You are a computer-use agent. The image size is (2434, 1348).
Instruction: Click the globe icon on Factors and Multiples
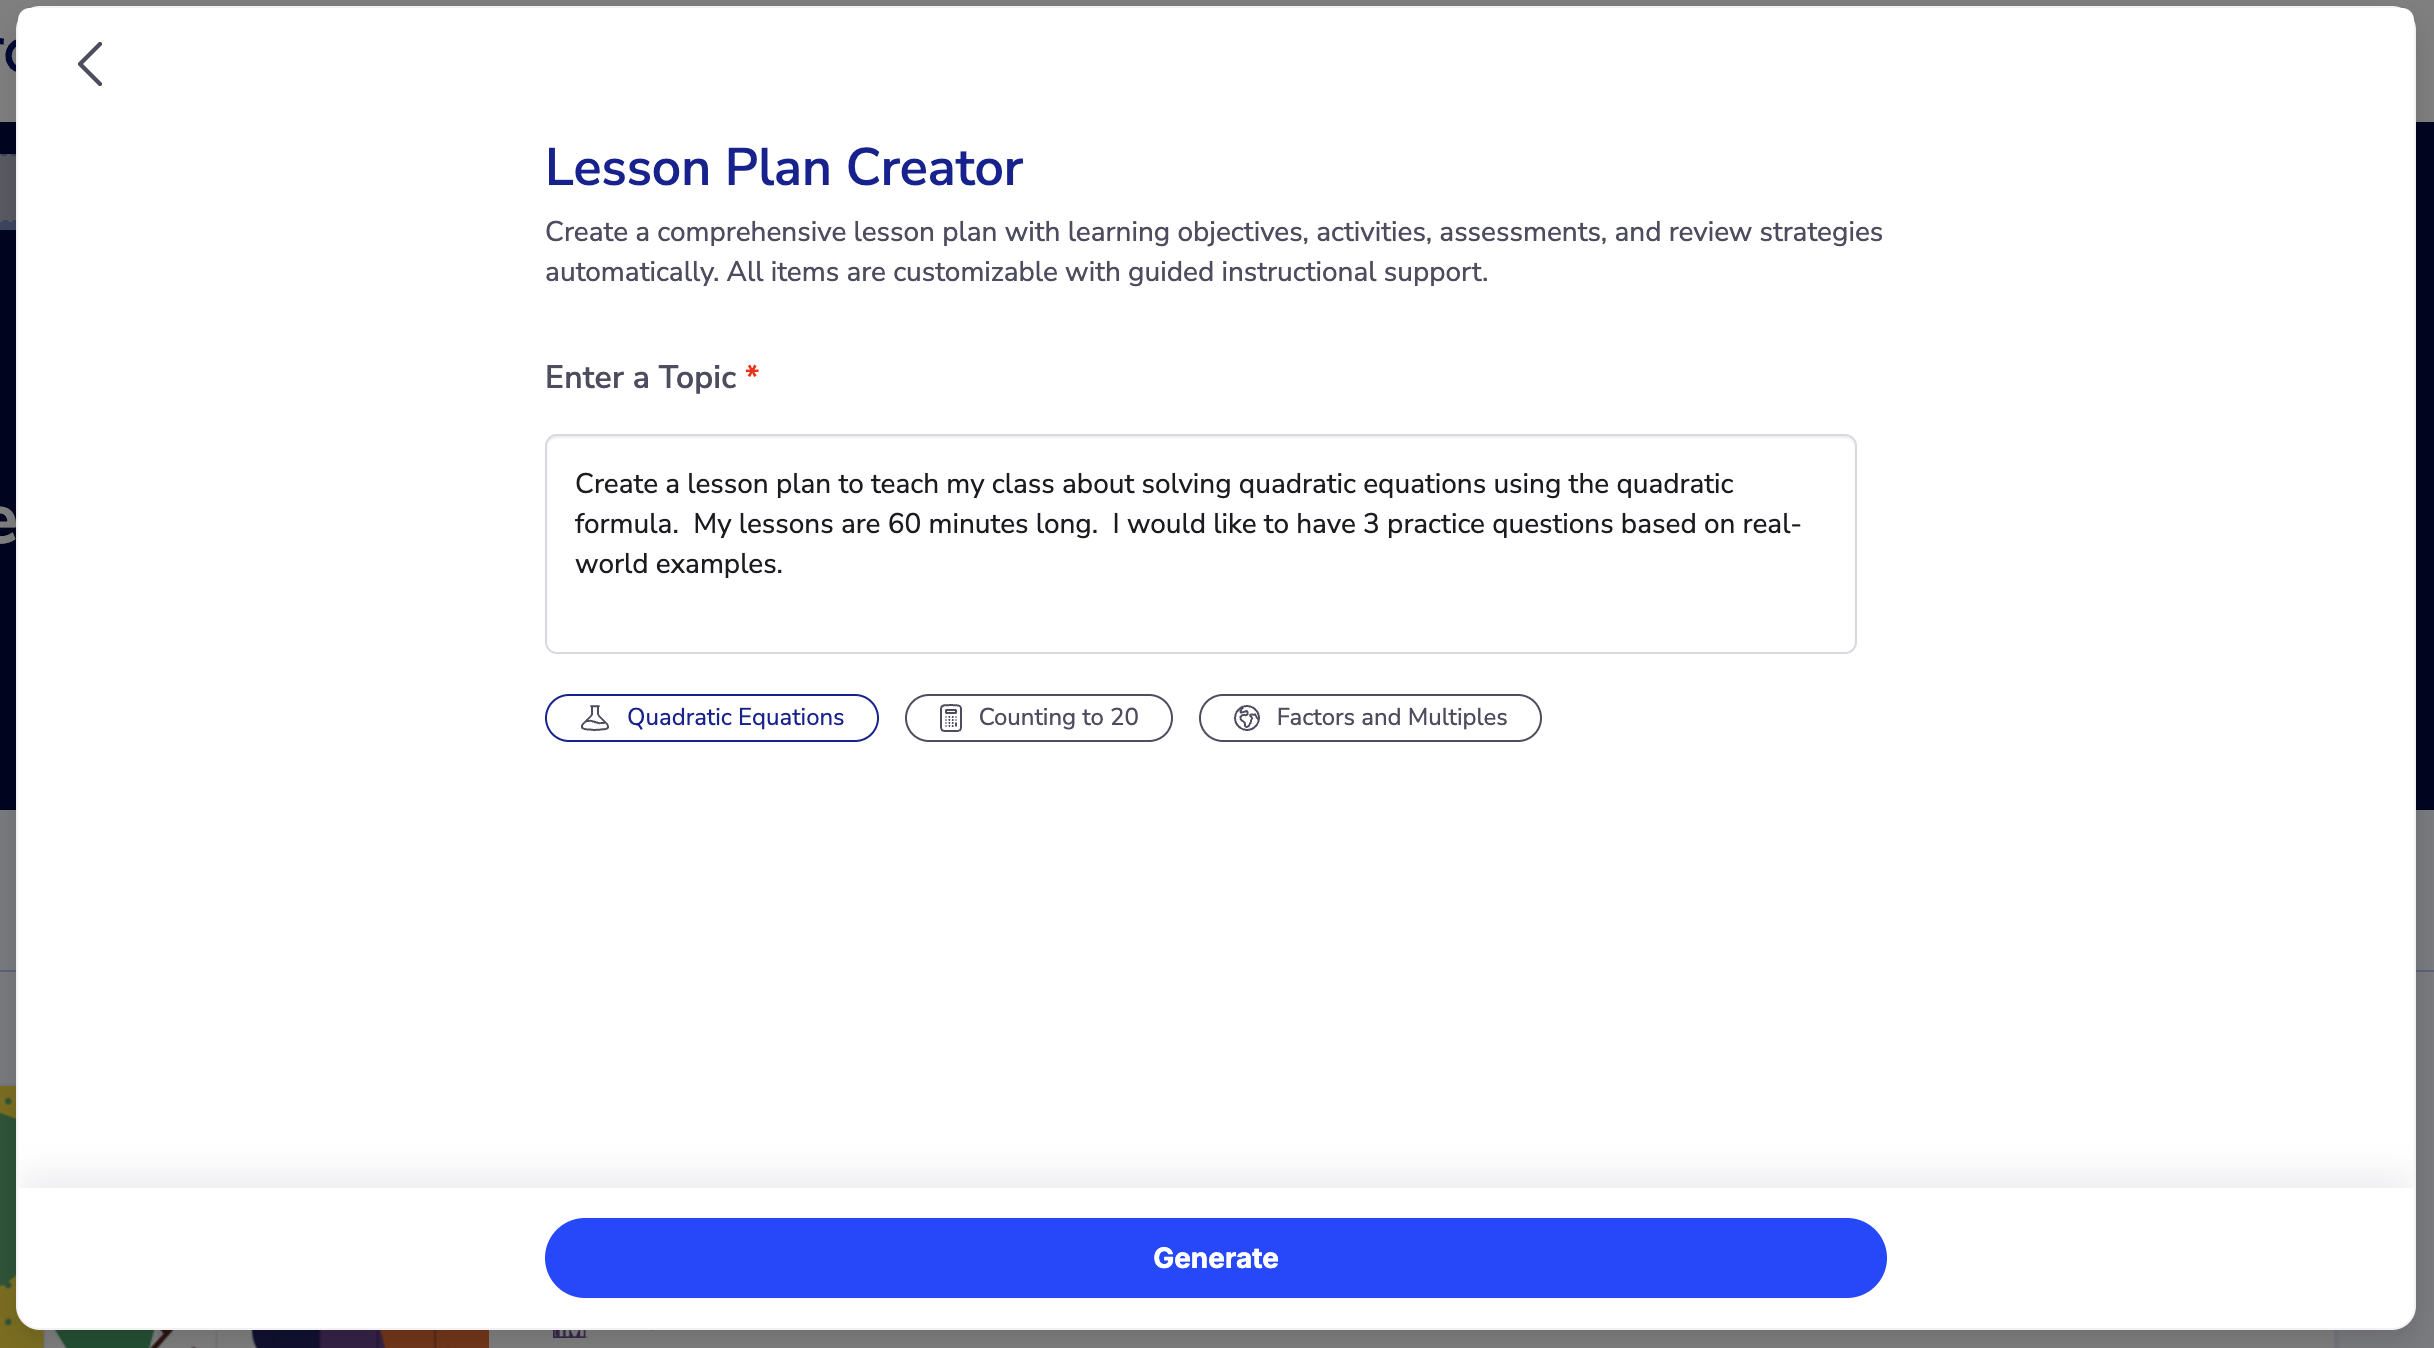[x=1246, y=718]
